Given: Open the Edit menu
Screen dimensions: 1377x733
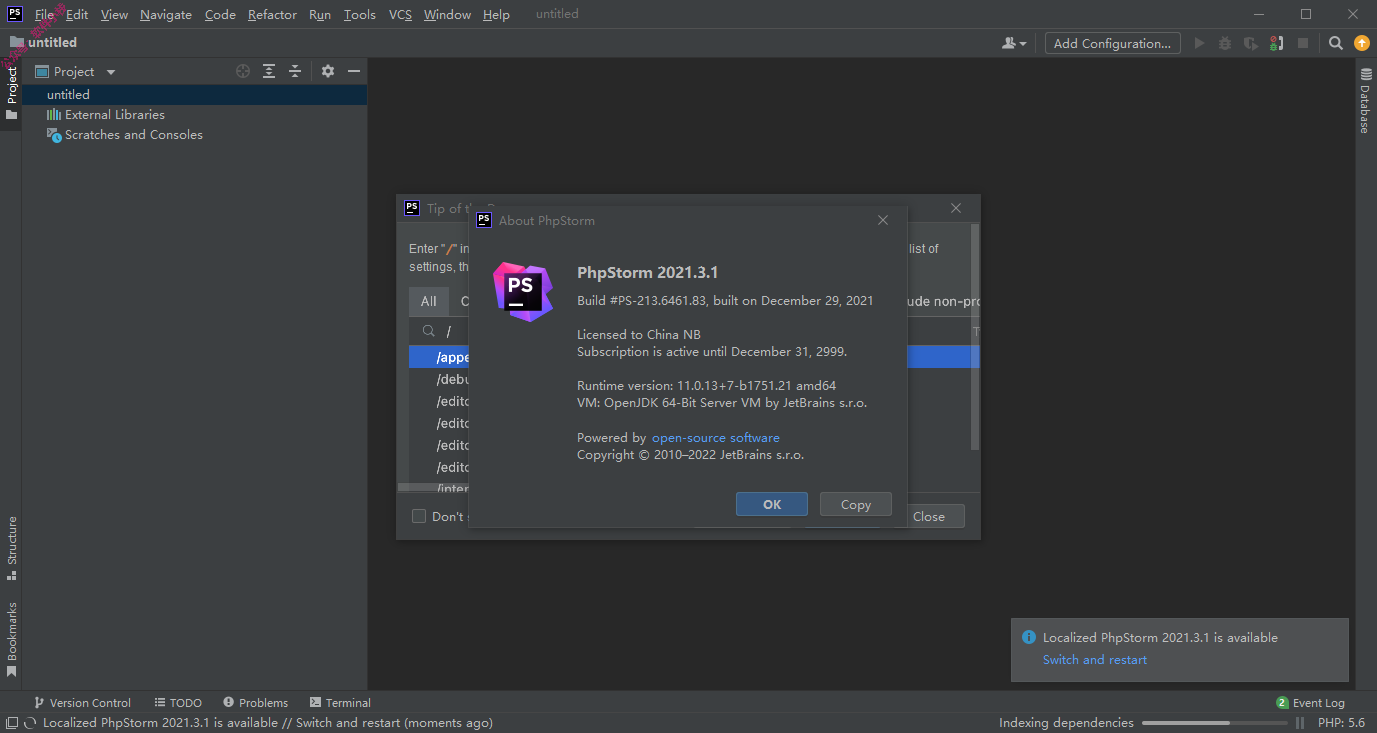Looking at the screenshot, I should [77, 14].
